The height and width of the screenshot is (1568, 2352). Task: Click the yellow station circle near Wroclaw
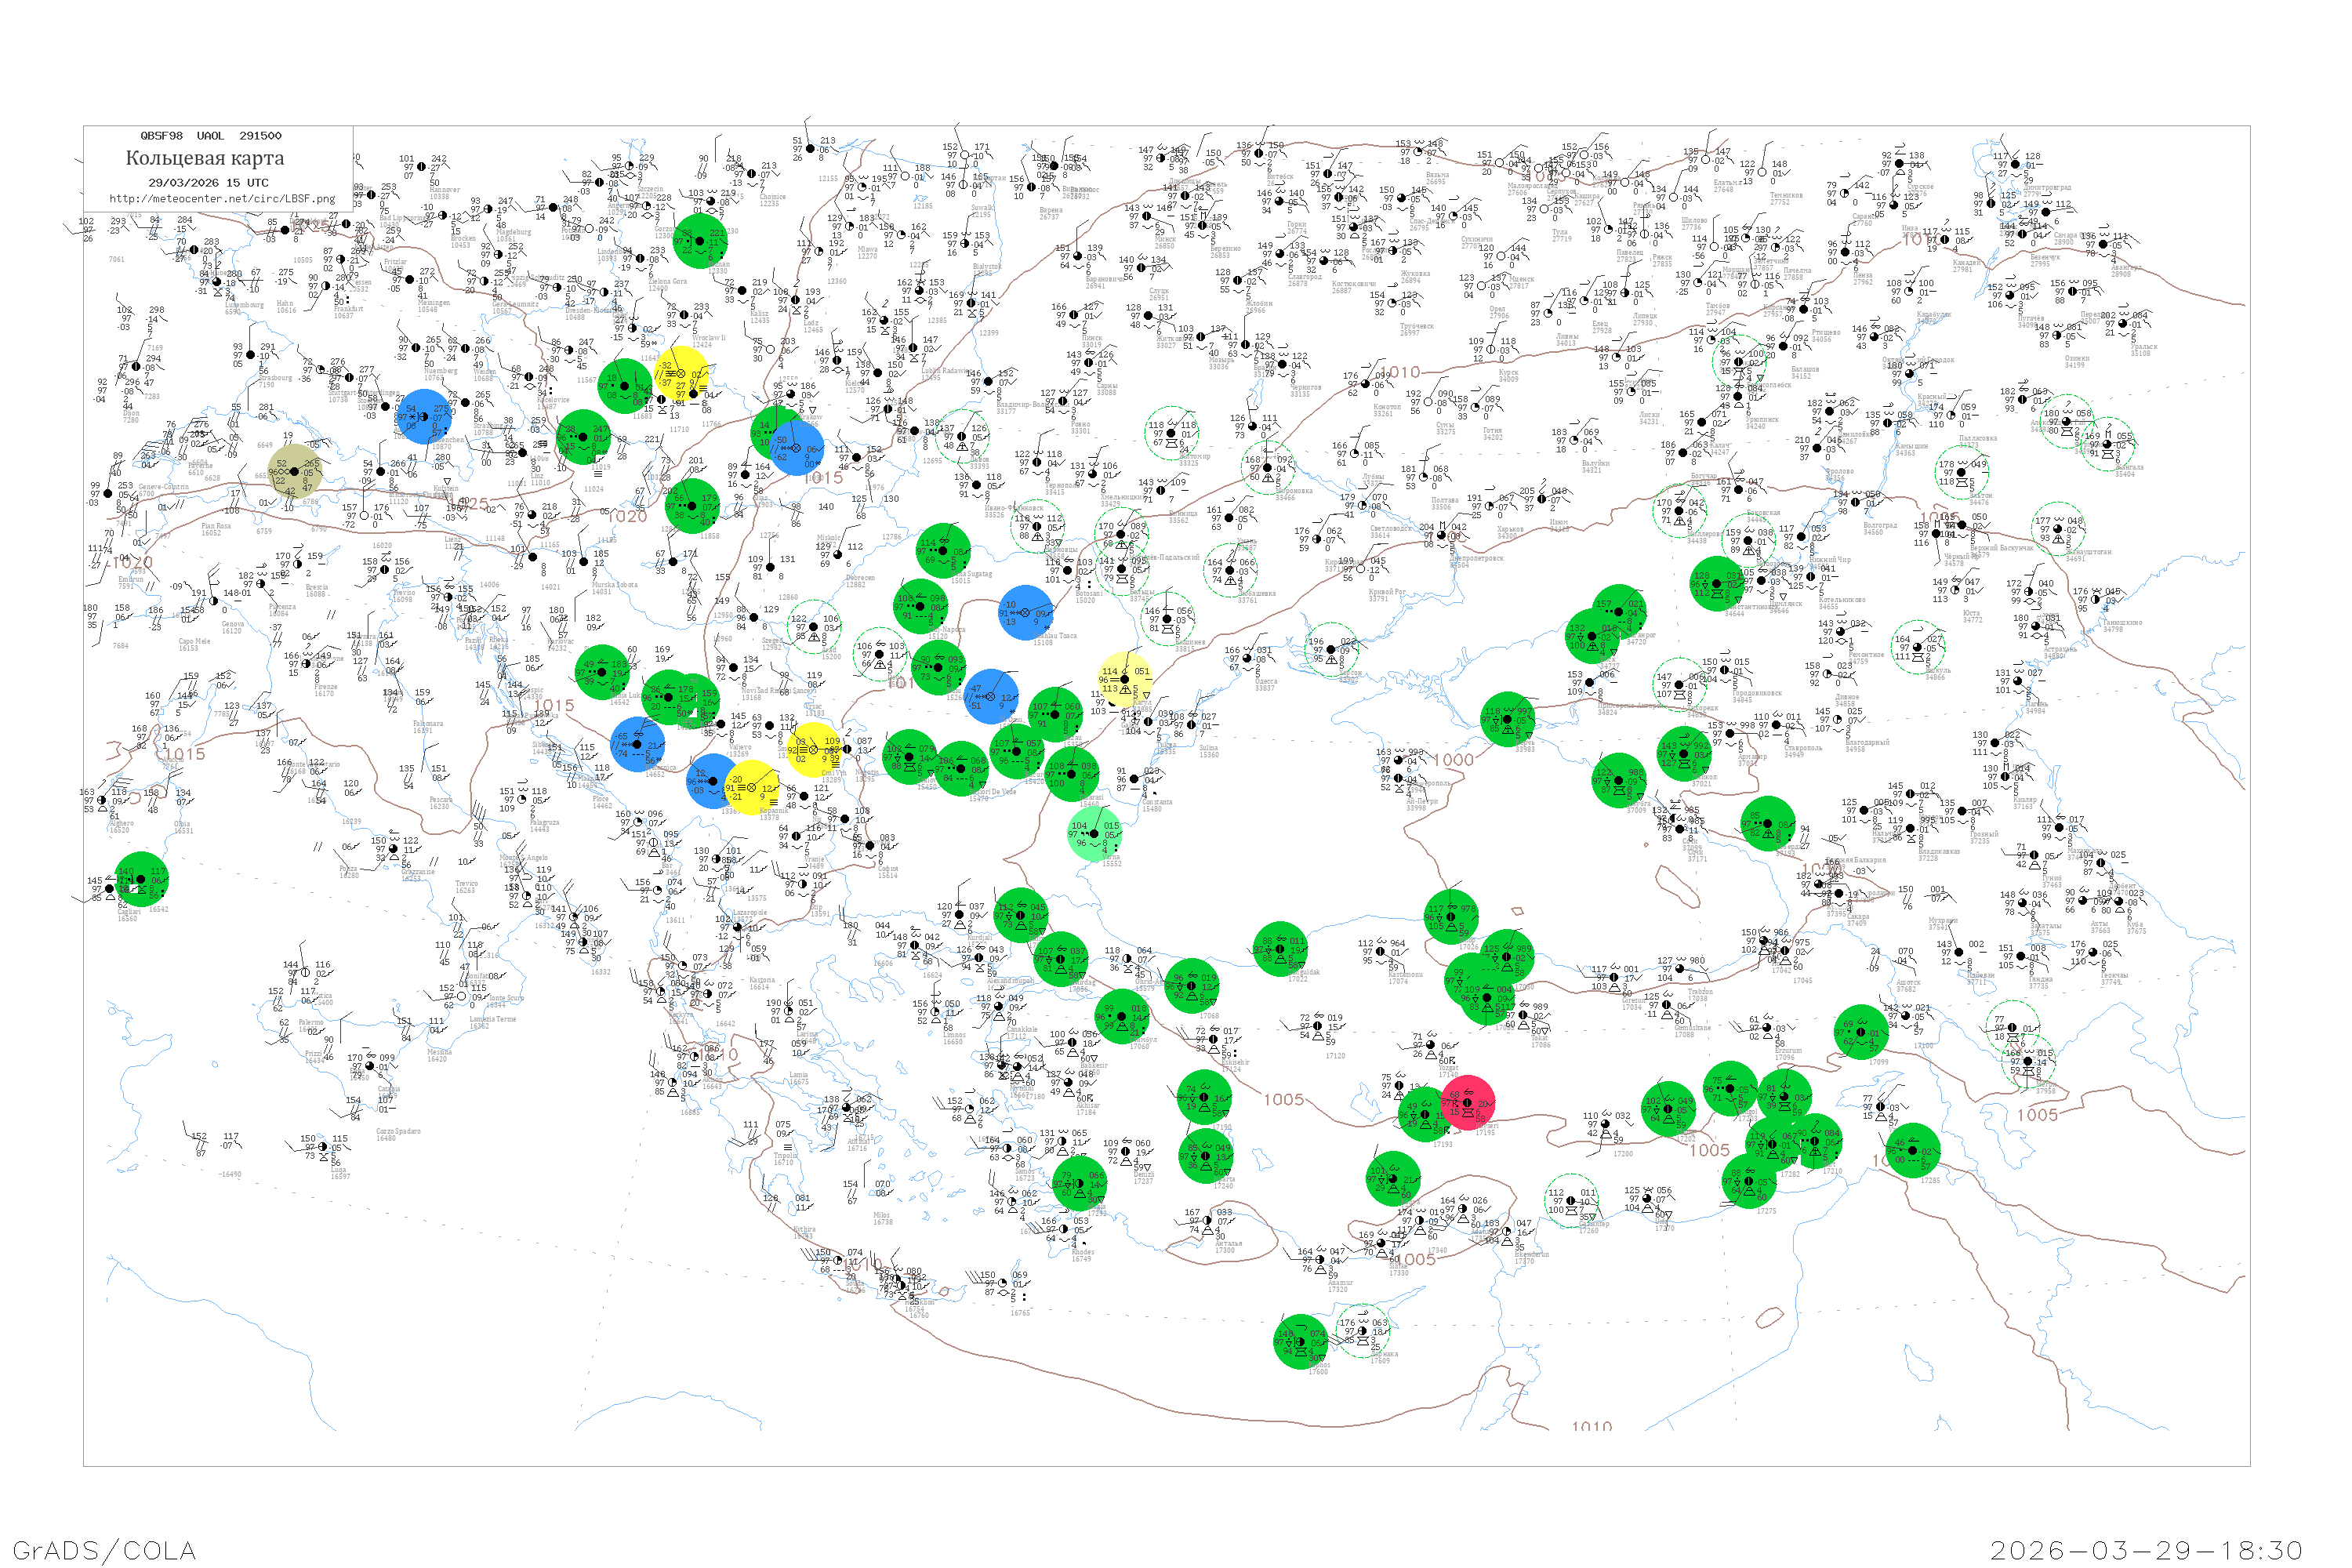(x=682, y=373)
